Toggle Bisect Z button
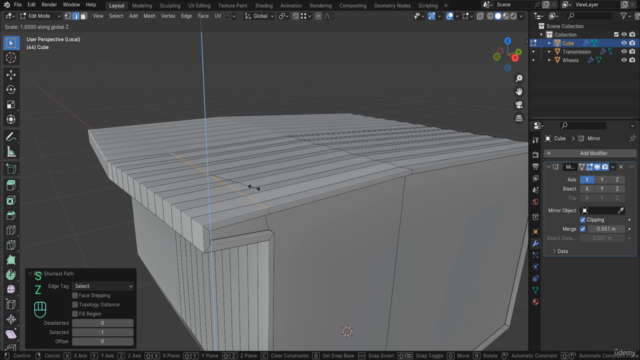 tap(617, 189)
